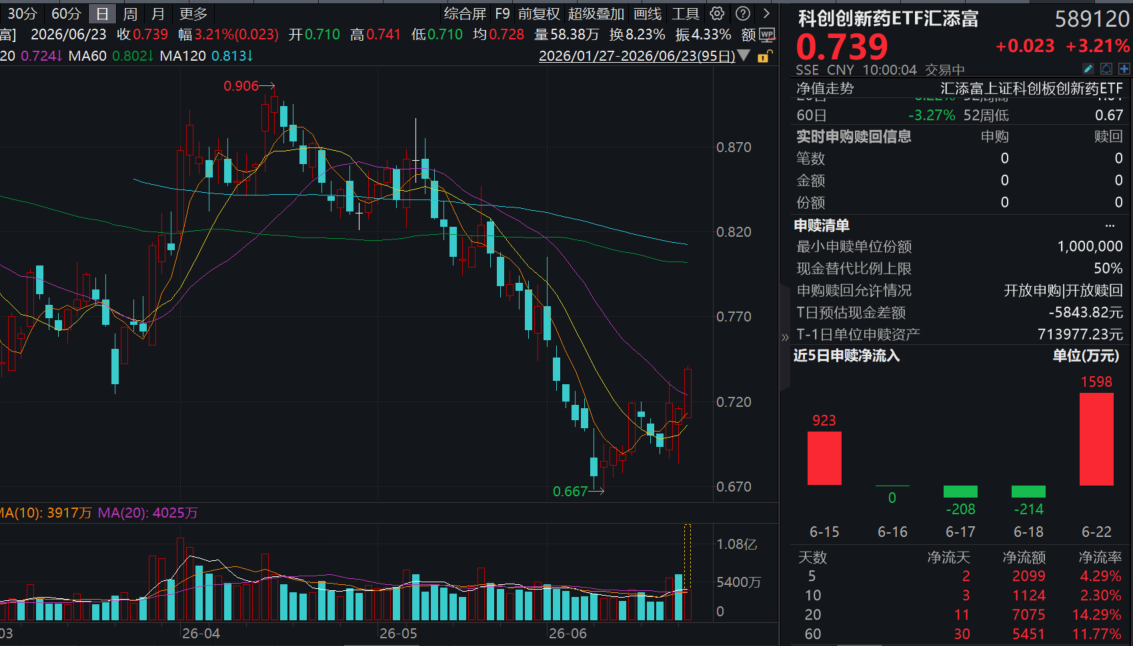Open 申赎清单 more options ellipsis
Image resolution: width=1133 pixels, height=646 pixels.
pyautogui.click(x=1110, y=225)
